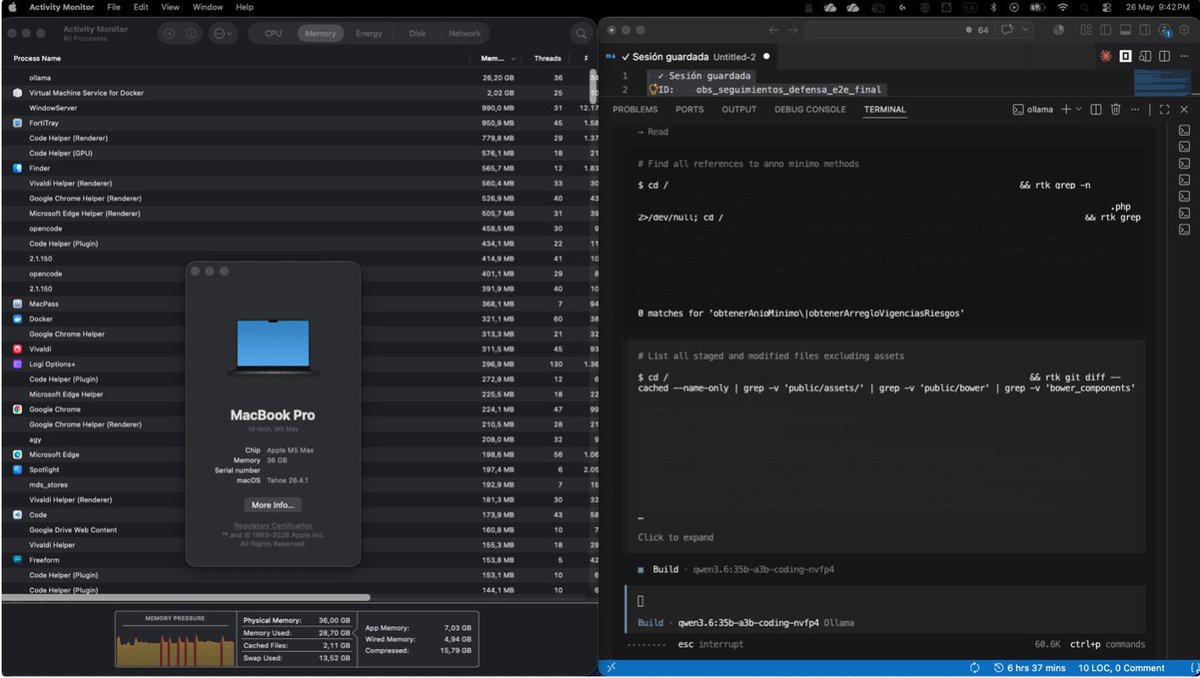Image resolution: width=1200 pixels, height=678 pixels.
Task: Open the Regulatory Certification link
Action: tap(273, 526)
